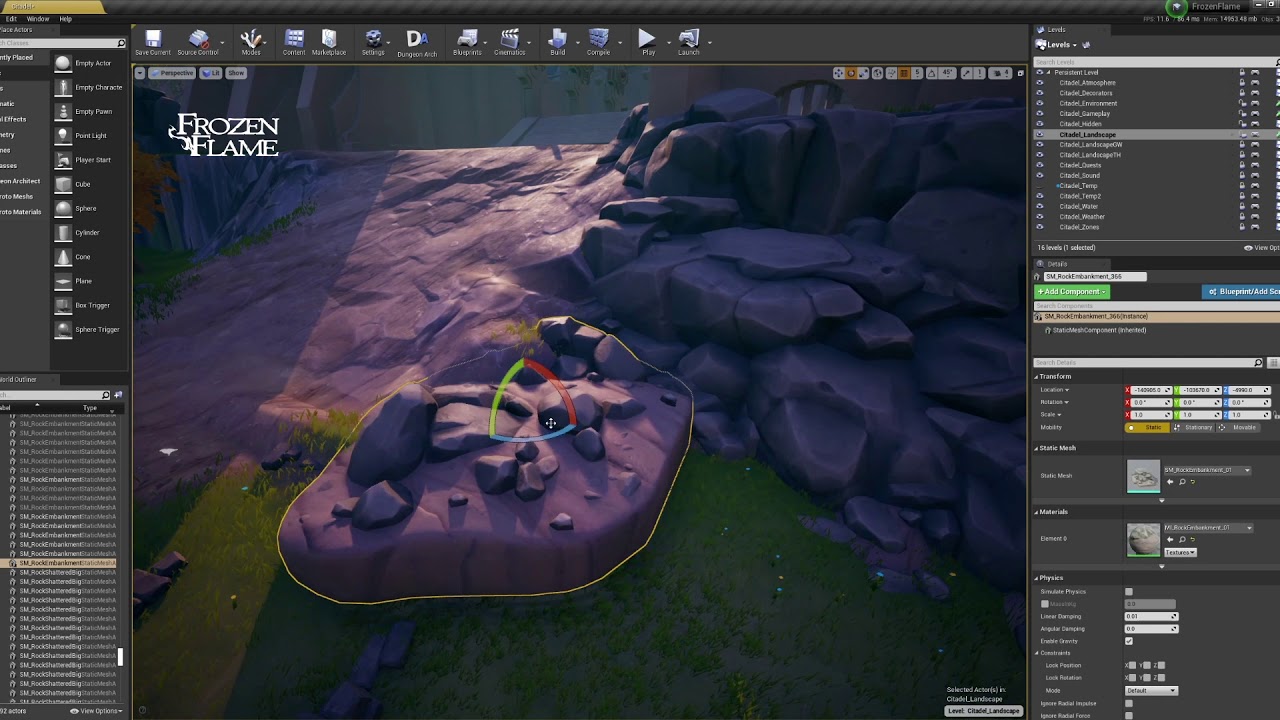Hide the Citadel_Decorators level
Screen dimensions: 1280x720
coord(1039,93)
